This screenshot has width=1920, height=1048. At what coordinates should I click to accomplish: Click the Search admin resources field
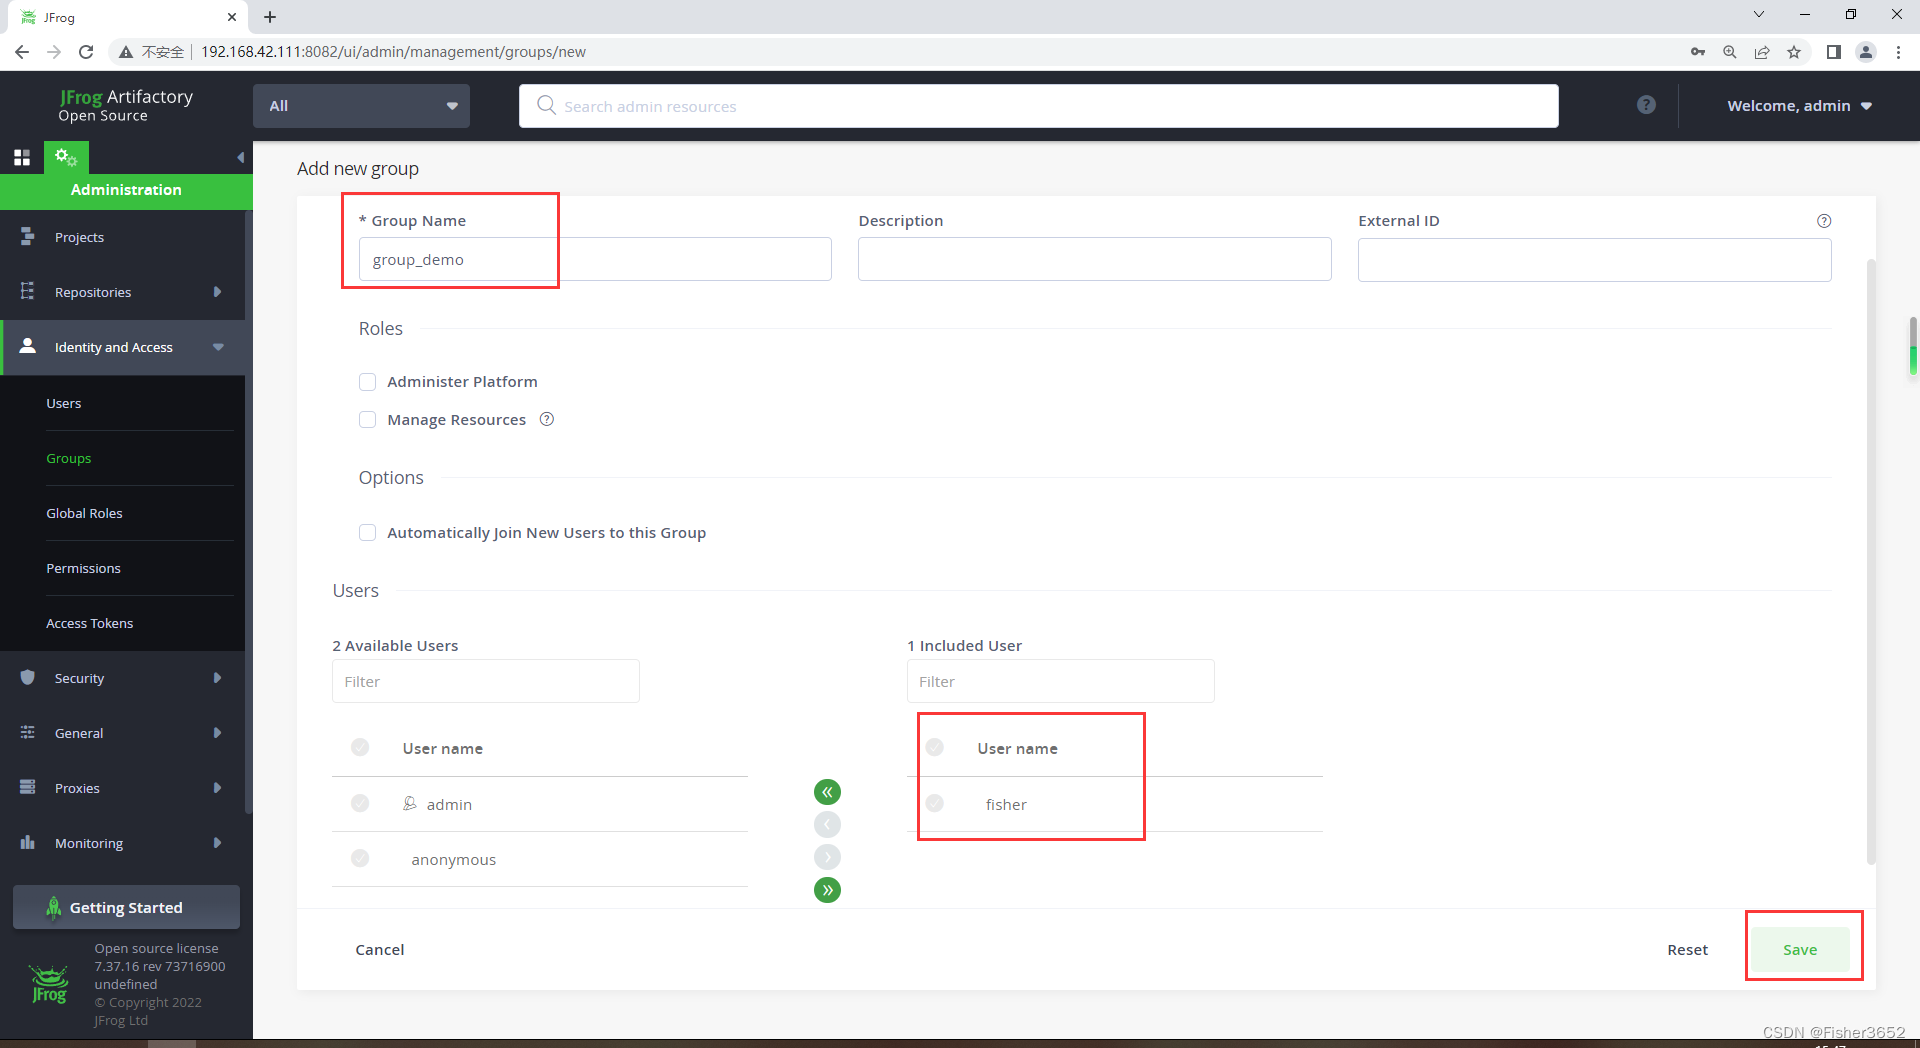pyautogui.click(x=1038, y=106)
